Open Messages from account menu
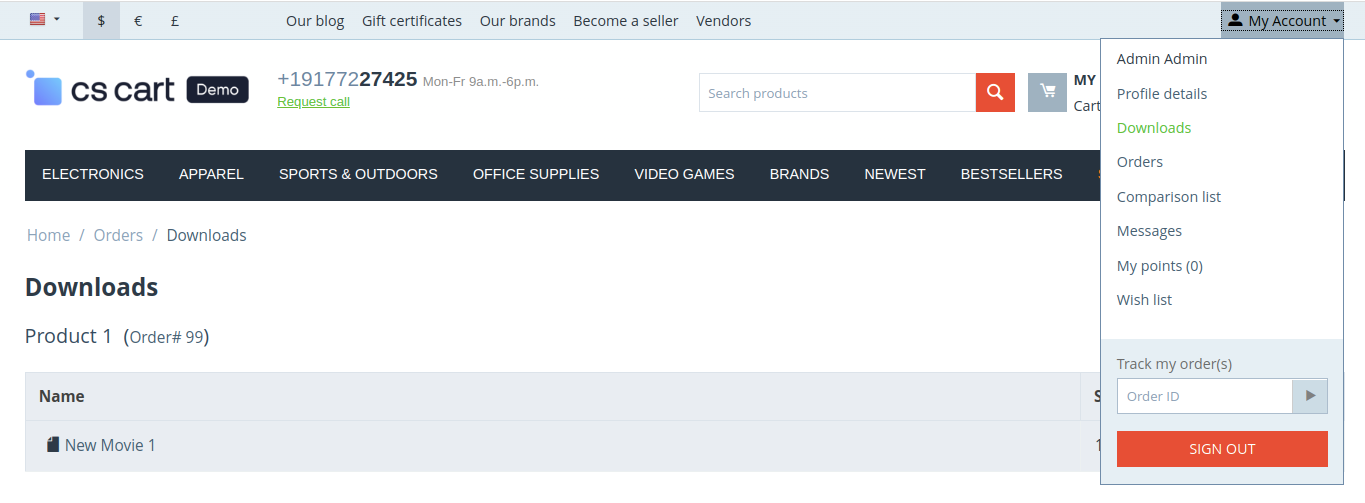Screen dimensions: 1365x503 pyautogui.click(x=1149, y=231)
